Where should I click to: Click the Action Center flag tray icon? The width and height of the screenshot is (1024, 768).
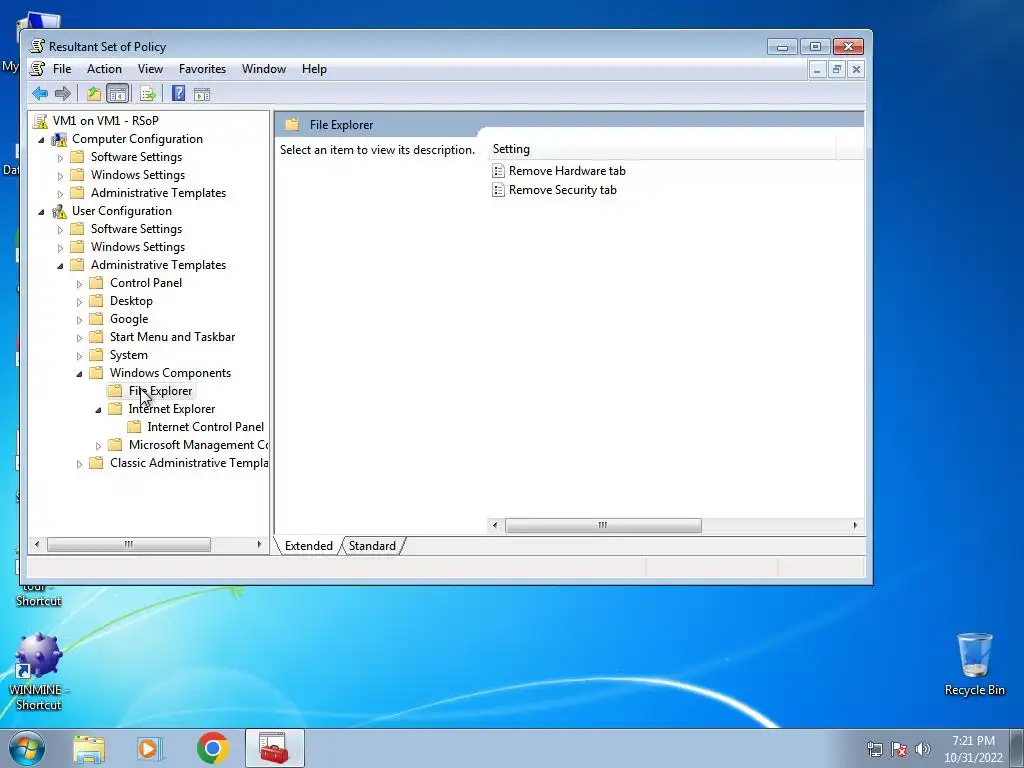point(899,749)
